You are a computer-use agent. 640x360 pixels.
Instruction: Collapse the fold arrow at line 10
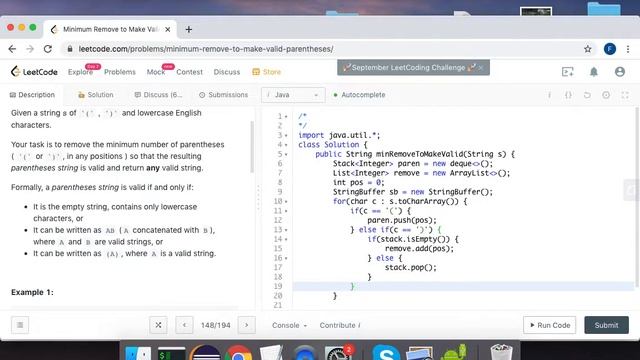tap(286, 202)
